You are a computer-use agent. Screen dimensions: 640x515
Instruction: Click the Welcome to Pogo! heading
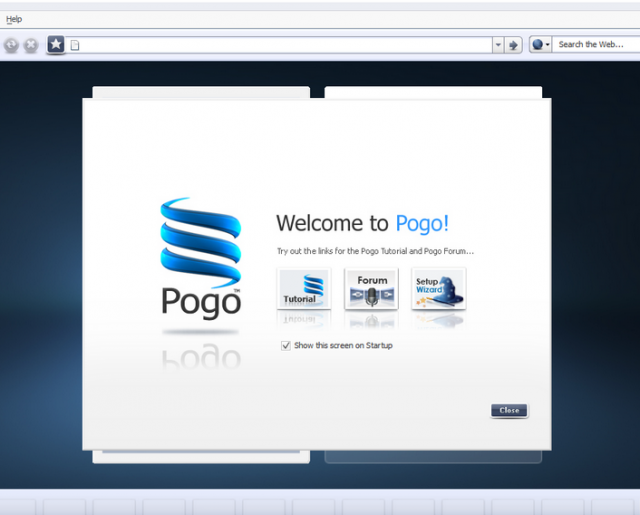coord(362,223)
